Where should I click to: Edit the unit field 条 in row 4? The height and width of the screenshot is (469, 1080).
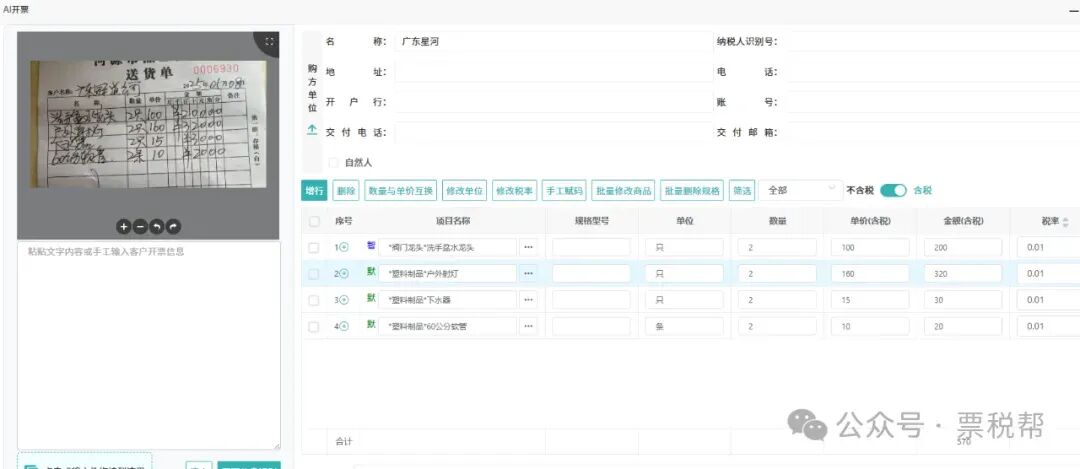(684, 326)
